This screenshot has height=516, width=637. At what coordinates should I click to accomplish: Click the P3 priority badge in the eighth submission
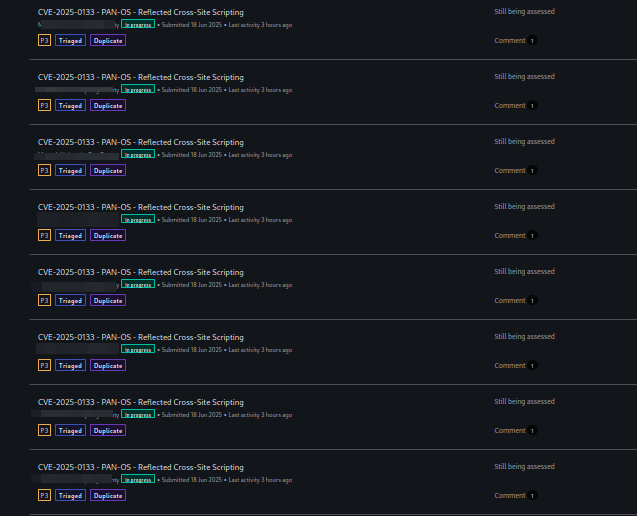click(44, 495)
